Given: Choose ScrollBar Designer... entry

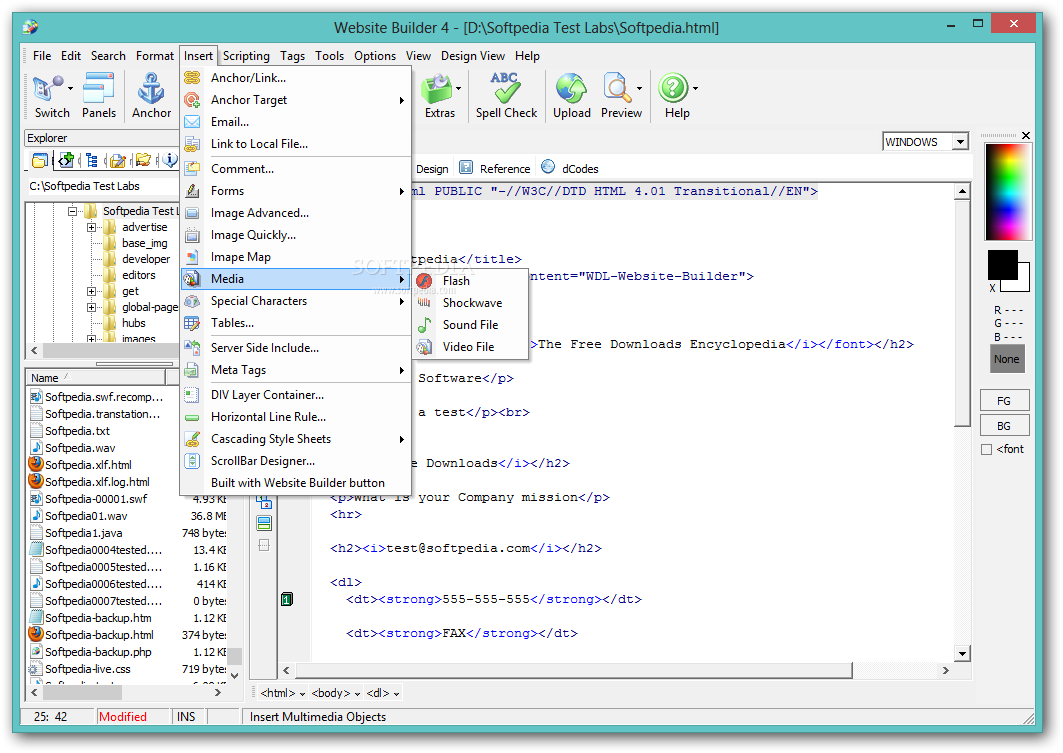Looking at the screenshot, I should [296, 461].
